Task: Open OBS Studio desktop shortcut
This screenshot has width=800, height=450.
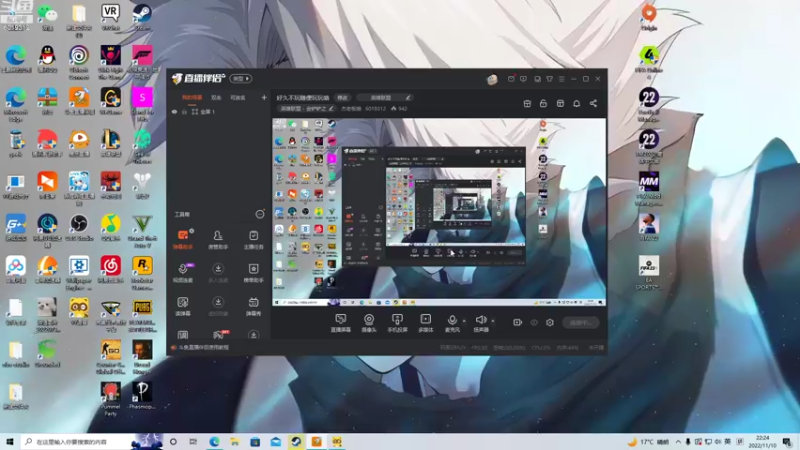Action: 79,227
